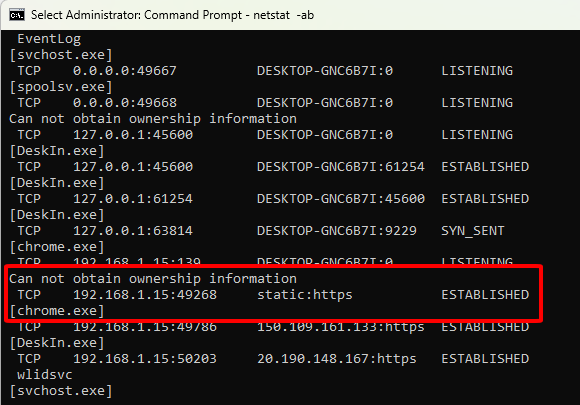
Task: Click local address '192.168.1.15:49268'
Action: click(x=145, y=295)
